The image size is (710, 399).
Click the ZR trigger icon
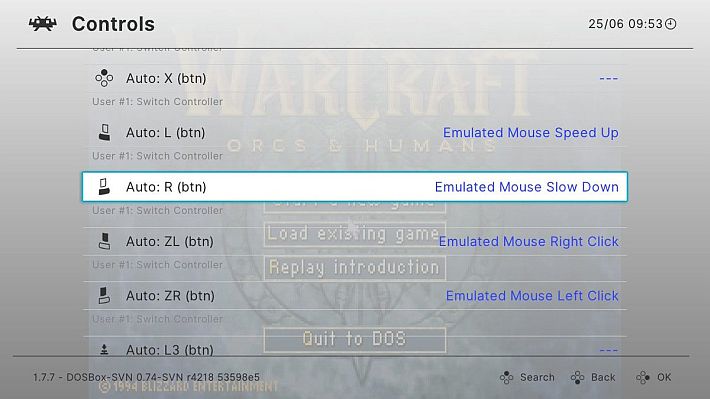pos(104,295)
